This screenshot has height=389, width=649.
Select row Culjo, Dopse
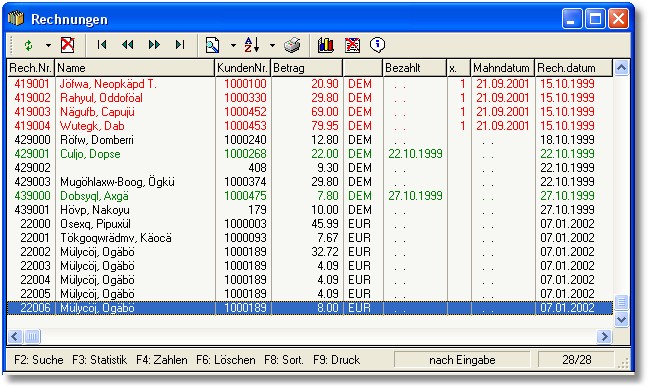point(310,154)
